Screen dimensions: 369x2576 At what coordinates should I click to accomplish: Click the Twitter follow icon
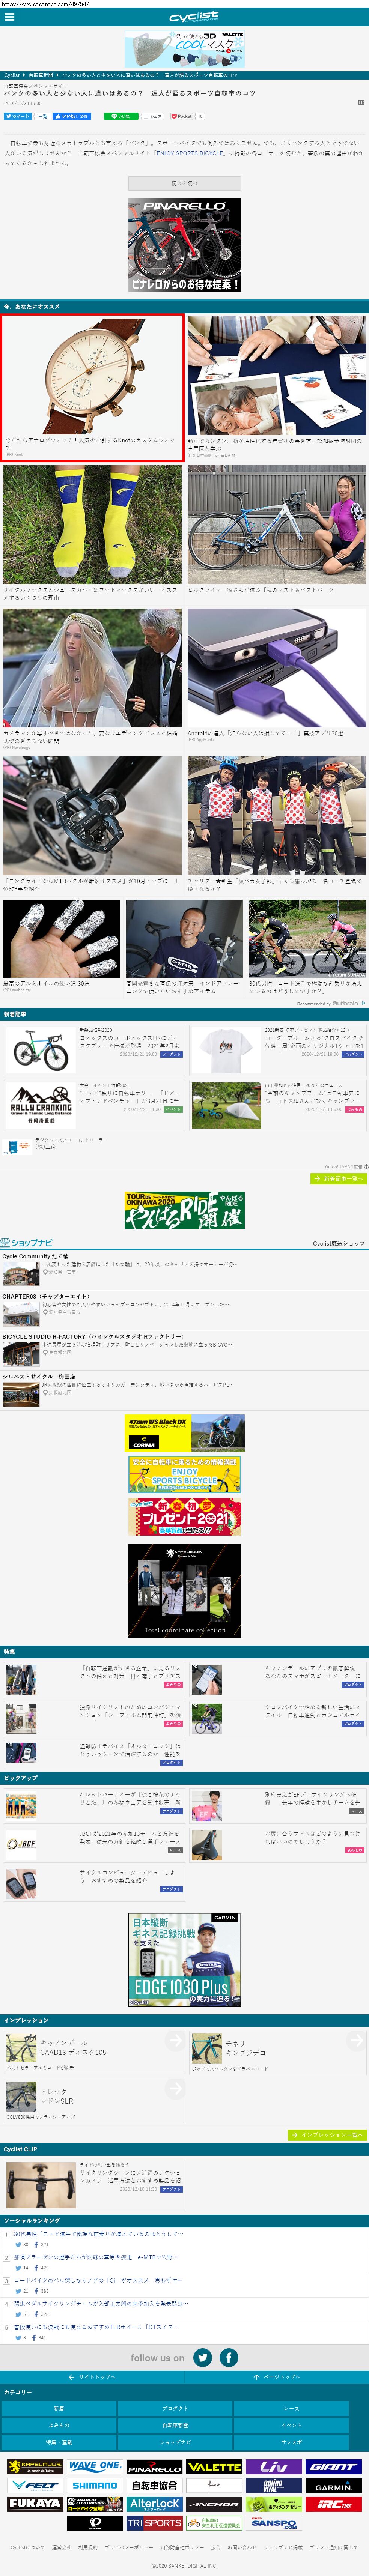(203, 2357)
